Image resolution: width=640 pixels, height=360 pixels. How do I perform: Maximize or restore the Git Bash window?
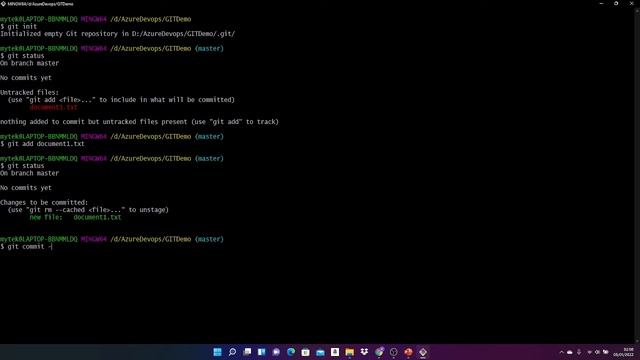pos(616,4)
